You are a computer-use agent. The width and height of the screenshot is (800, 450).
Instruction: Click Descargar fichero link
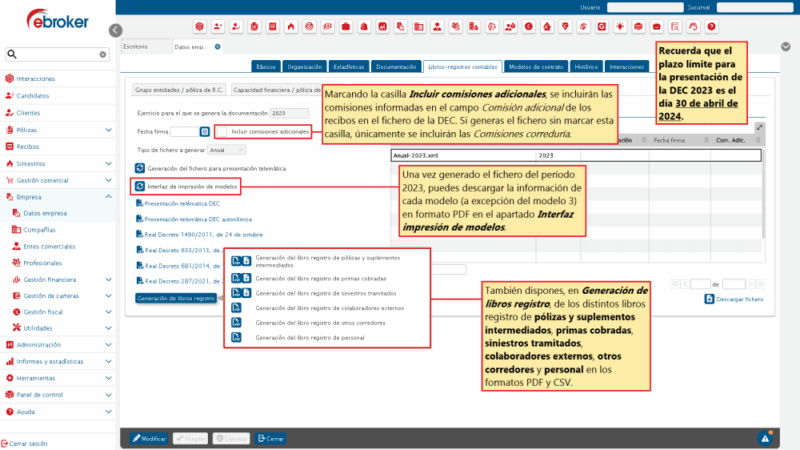734,299
